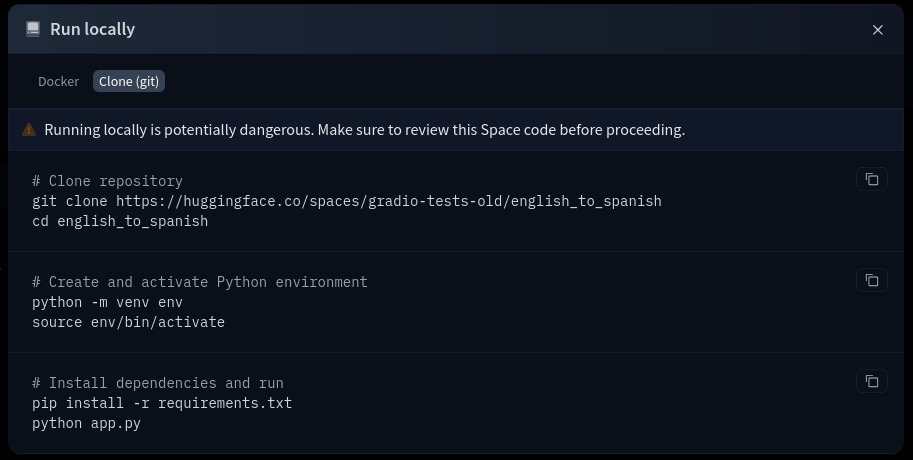The height and width of the screenshot is (460, 913).
Task: Click the warning triangle icon
Action: (x=29, y=130)
